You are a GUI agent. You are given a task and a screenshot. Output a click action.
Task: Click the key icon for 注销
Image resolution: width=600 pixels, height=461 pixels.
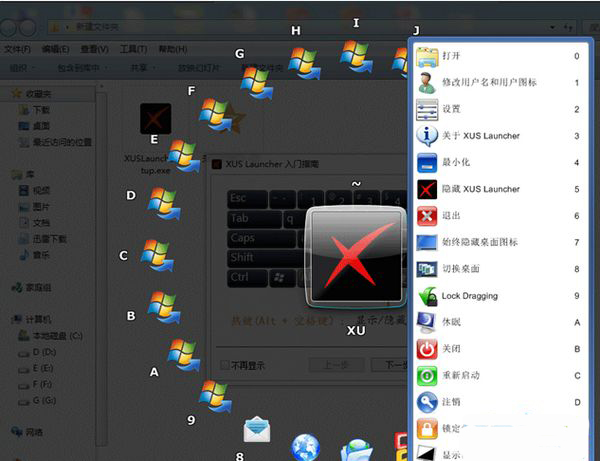(x=427, y=402)
